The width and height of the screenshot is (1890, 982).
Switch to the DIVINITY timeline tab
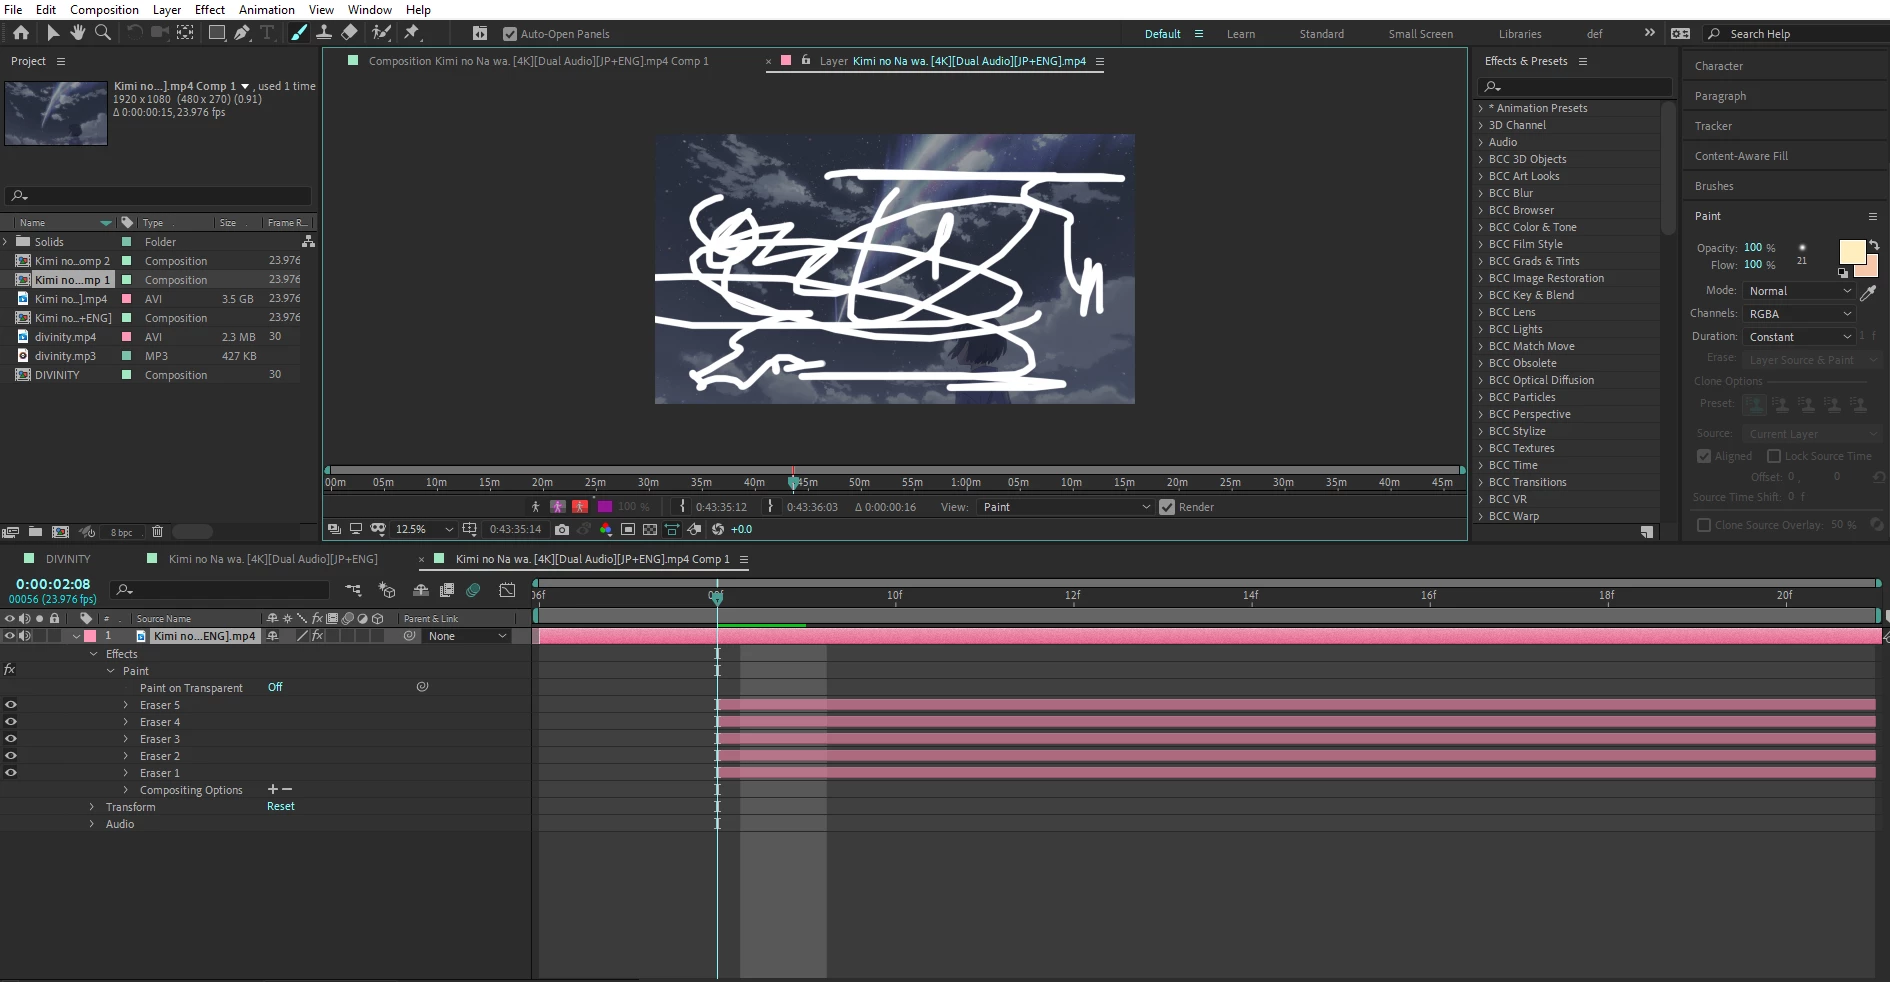(x=68, y=559)
